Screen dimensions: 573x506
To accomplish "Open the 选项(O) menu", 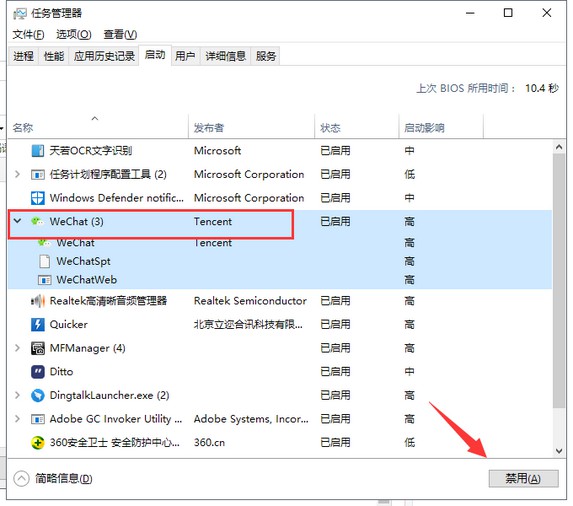I will click(73, 34).
